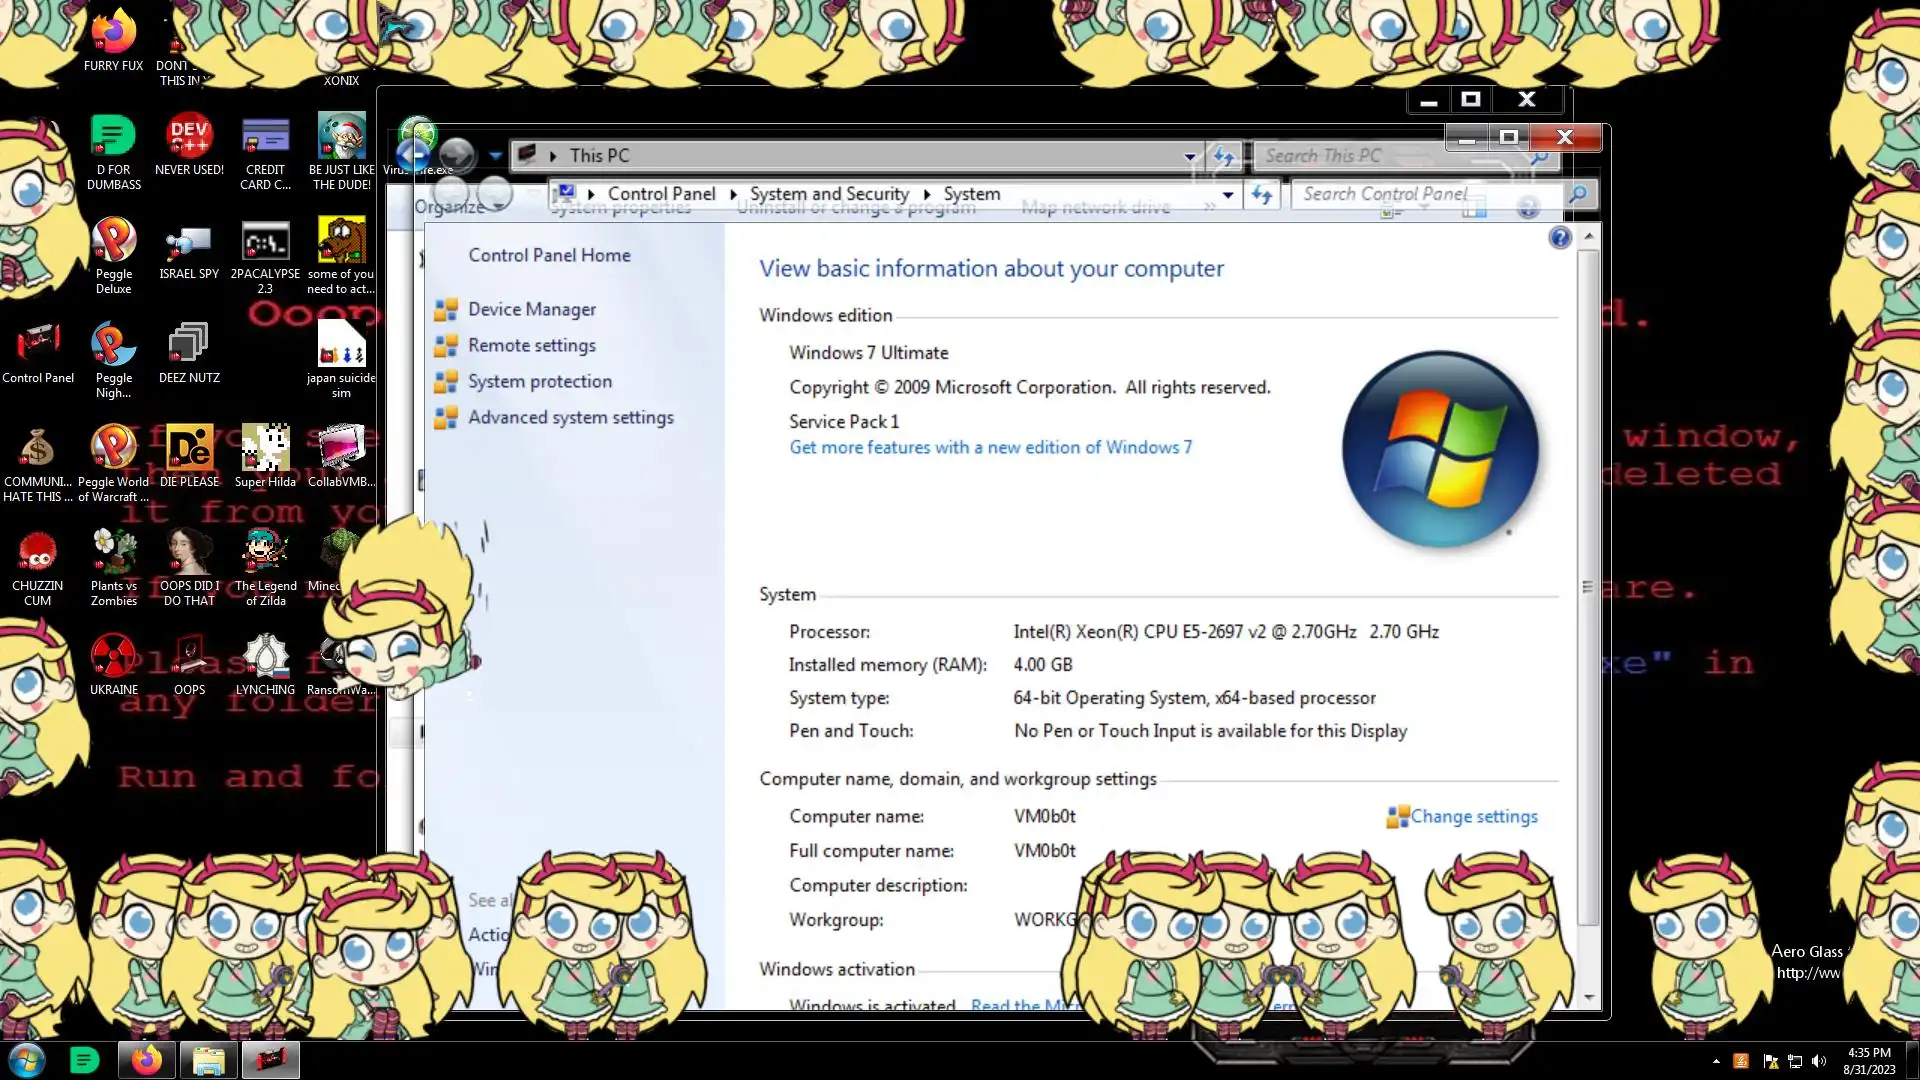The image size is (1920, 1080).
Task: Open the Windows Start orb
Action: [x=27, y=1060]
